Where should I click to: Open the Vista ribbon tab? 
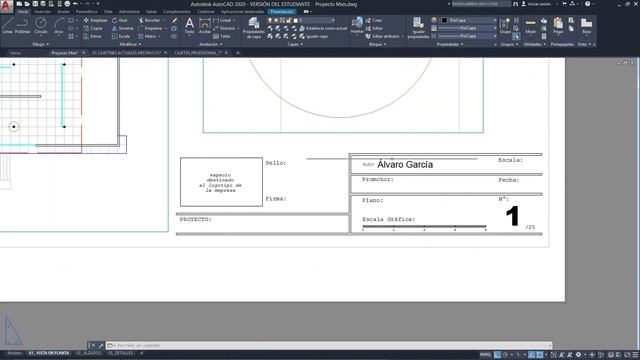(108, 11)
